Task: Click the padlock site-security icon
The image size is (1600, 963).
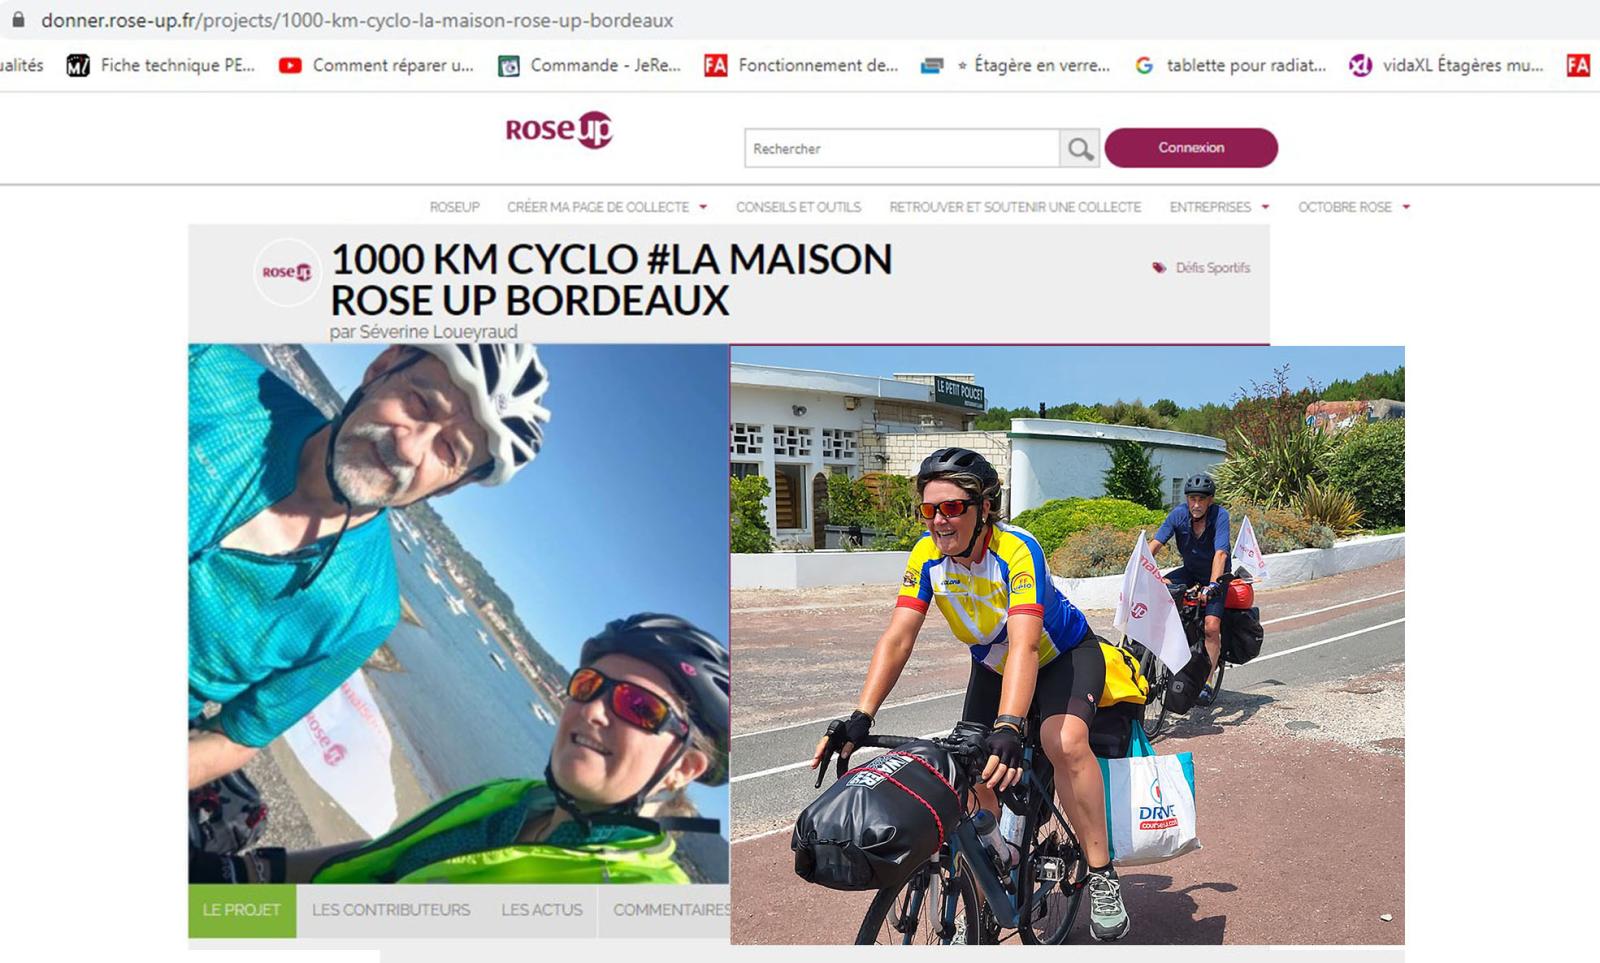Action: tap(18, 19)
